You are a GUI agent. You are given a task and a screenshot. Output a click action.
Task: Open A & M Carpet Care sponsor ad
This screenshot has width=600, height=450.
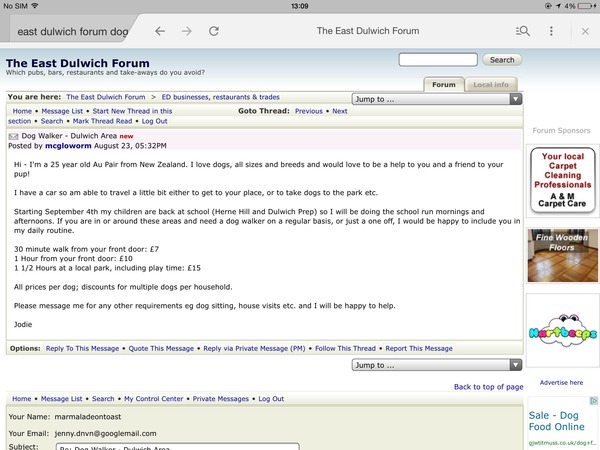[562, 180]
